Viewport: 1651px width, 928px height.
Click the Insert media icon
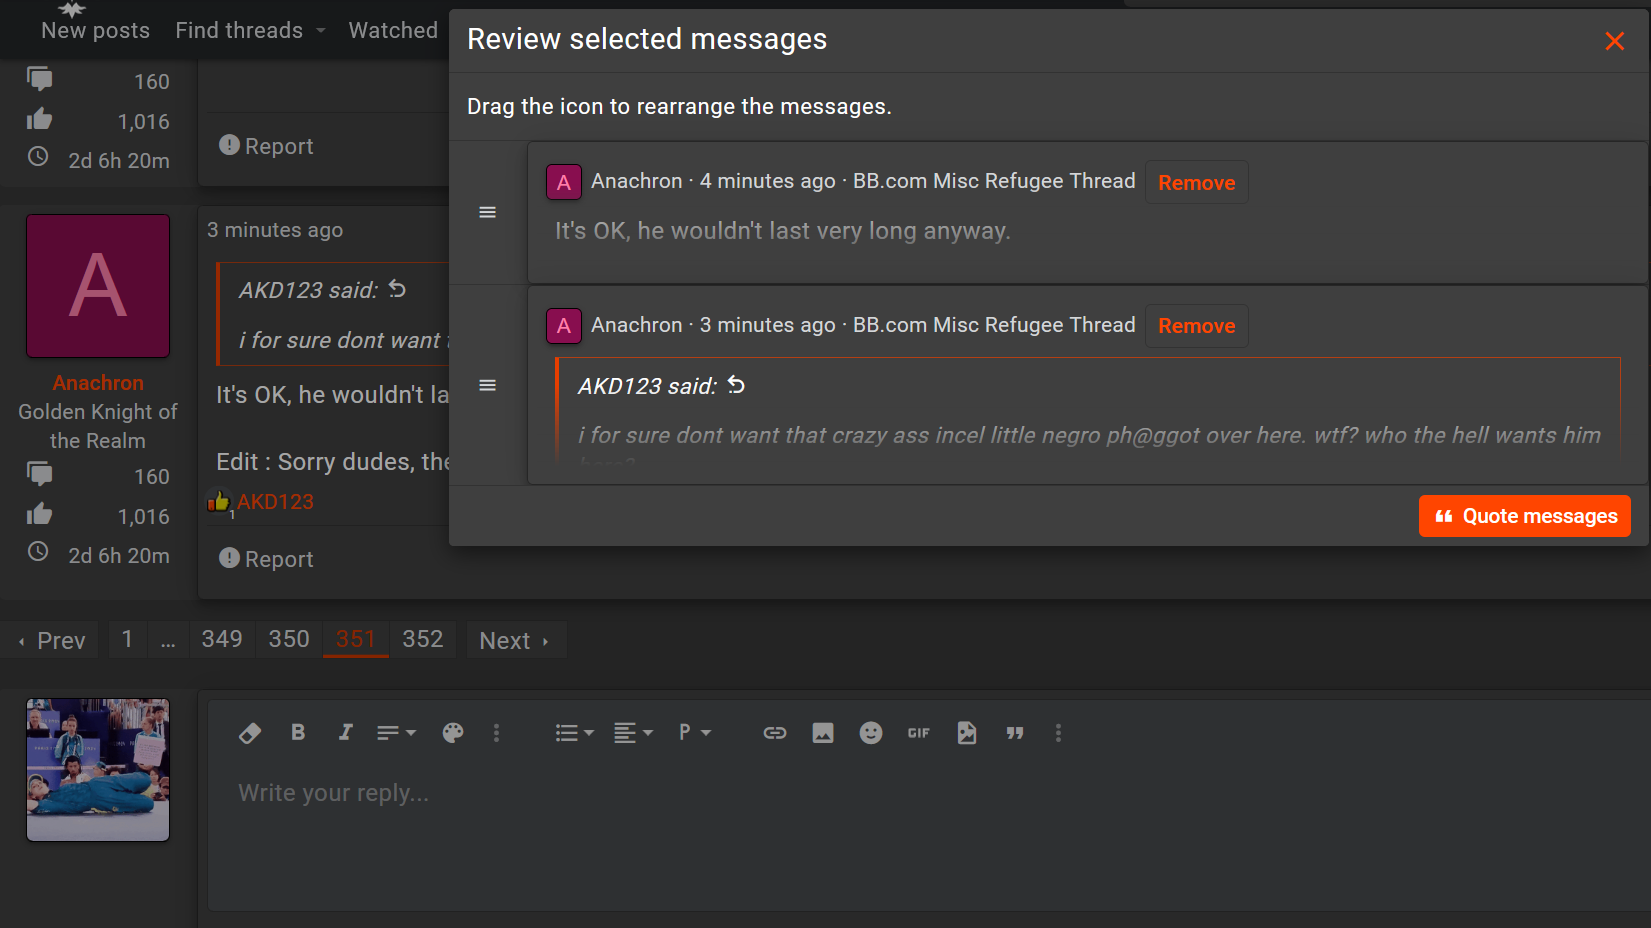click(x=967, y=733)
